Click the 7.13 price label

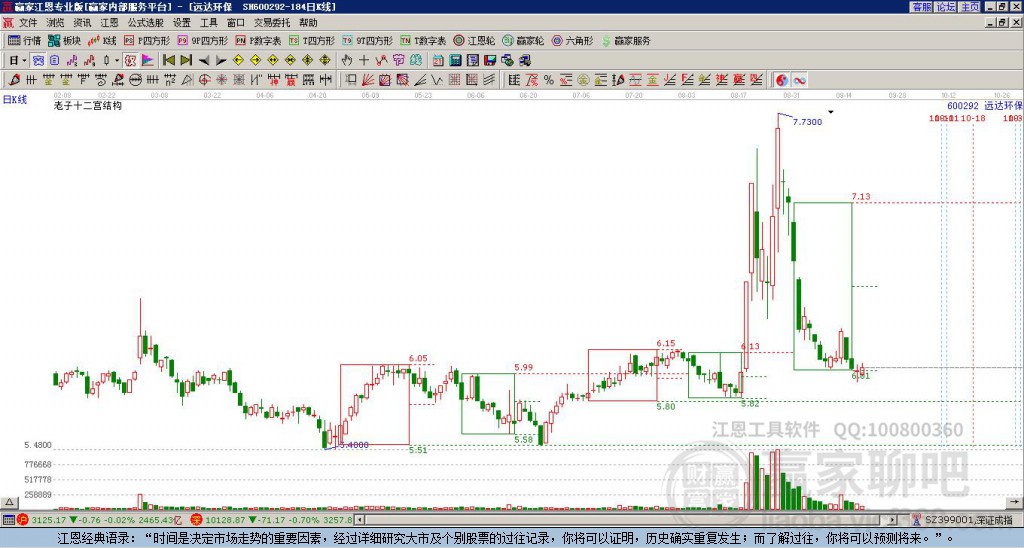click(x=861, y=196)
